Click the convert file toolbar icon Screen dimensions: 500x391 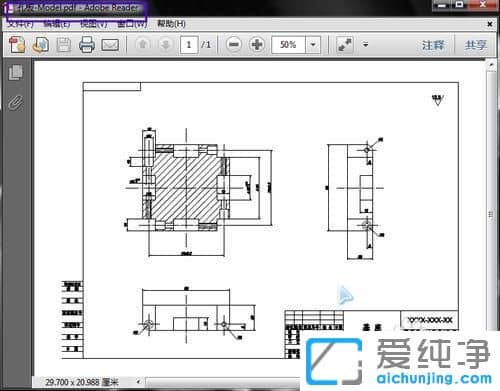coord(41,45)
